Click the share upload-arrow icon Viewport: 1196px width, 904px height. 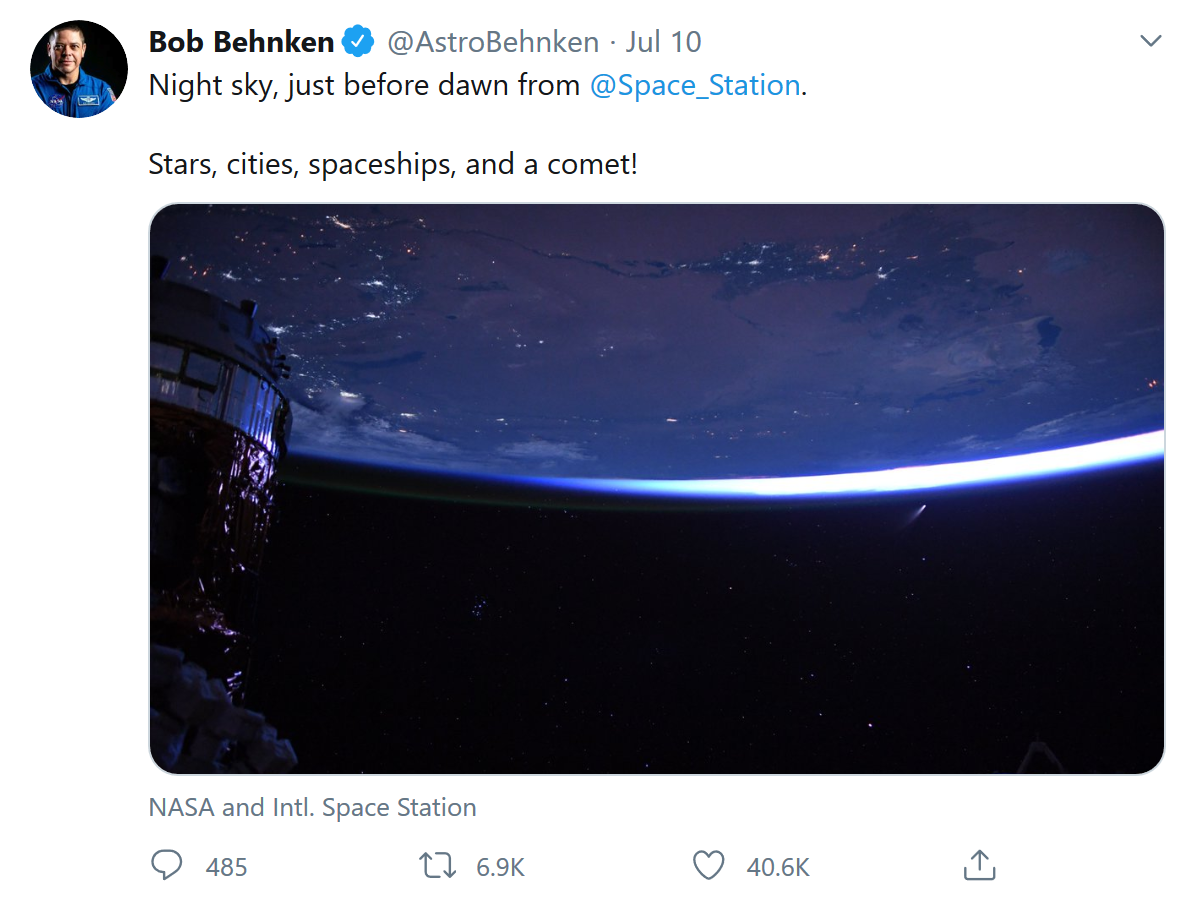click(x=979, y=865)
